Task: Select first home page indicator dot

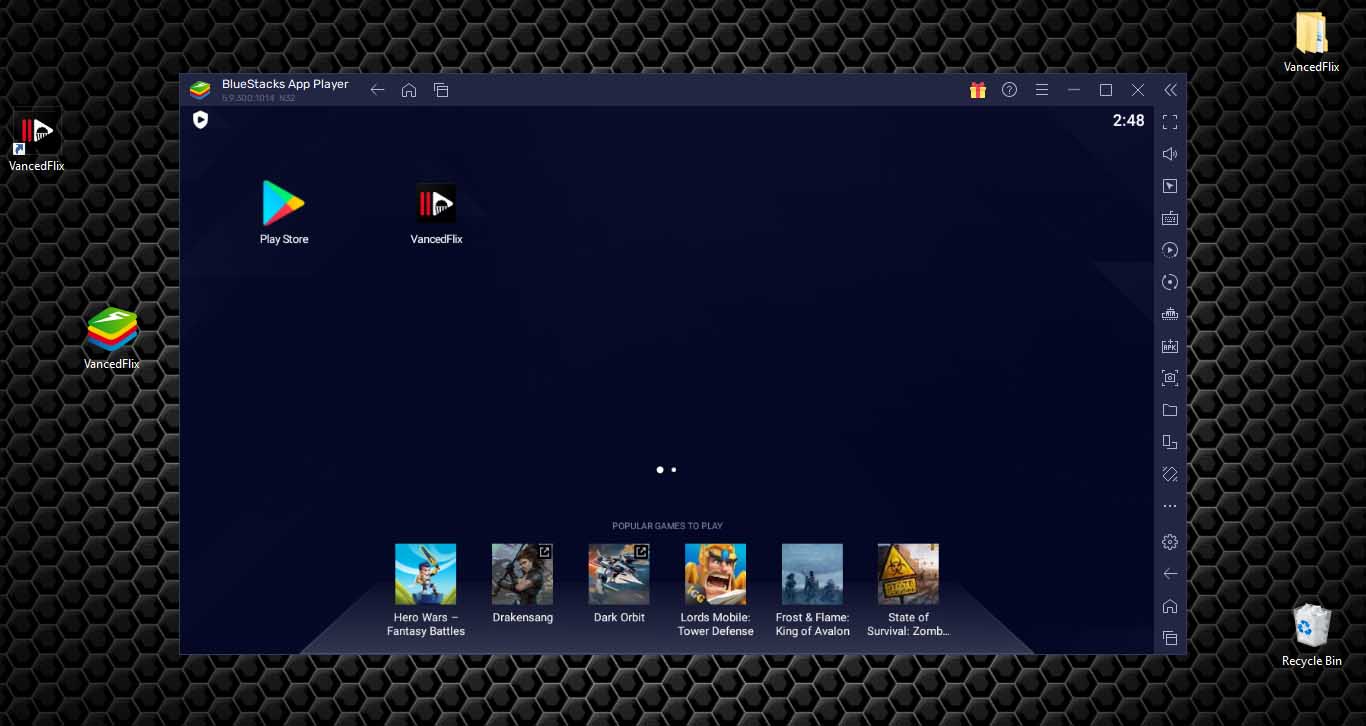Action: (660, 469)
